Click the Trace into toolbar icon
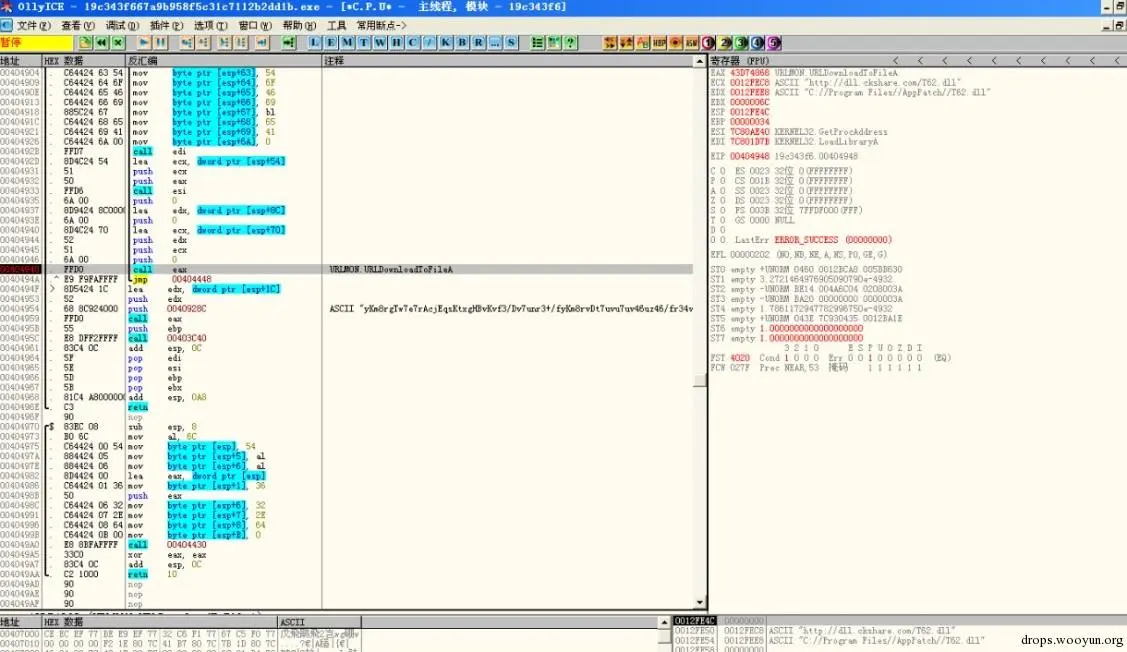This screenshot has height=652, width=1127. tap(224, 42)
